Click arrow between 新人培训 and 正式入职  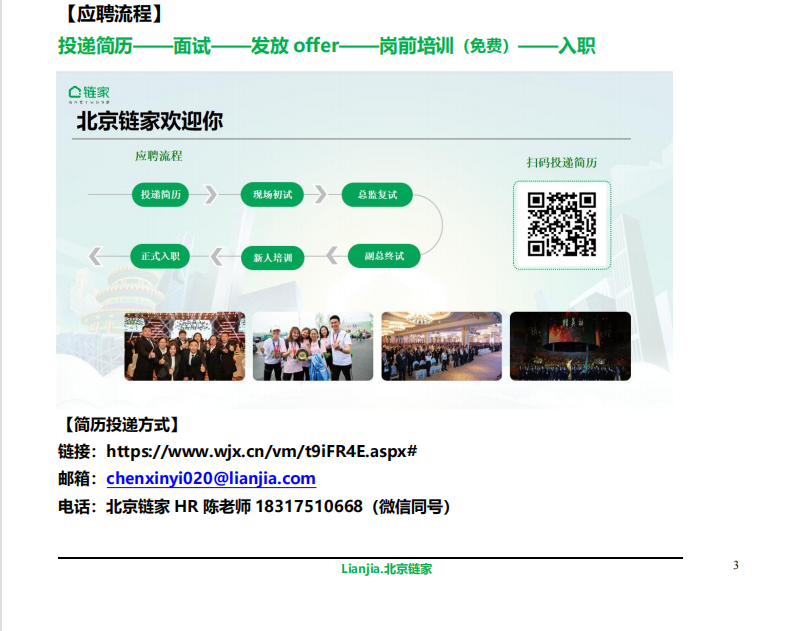point(217,256)
